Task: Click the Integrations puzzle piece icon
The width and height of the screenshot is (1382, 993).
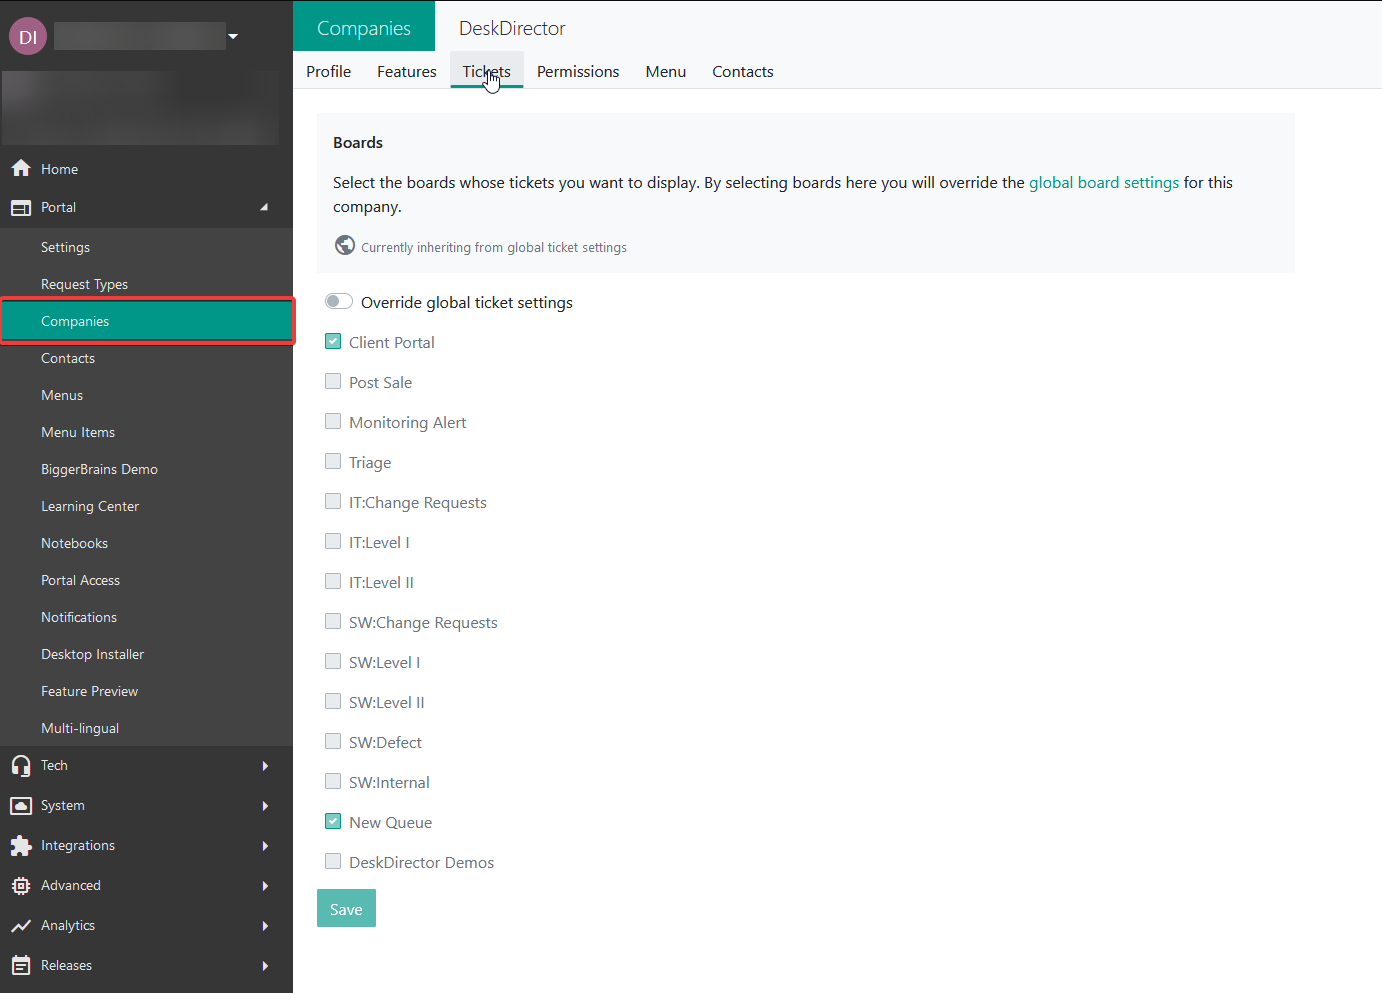Action: tap(21, 846)
